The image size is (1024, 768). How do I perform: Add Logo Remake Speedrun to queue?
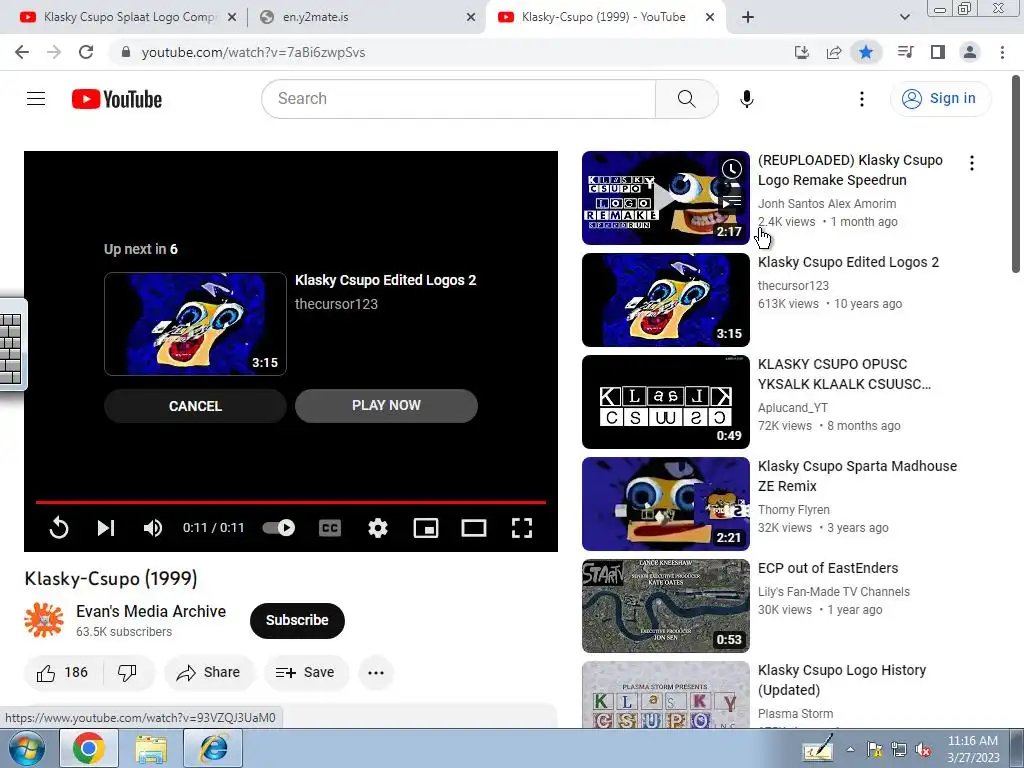click(x=731, y=202)
